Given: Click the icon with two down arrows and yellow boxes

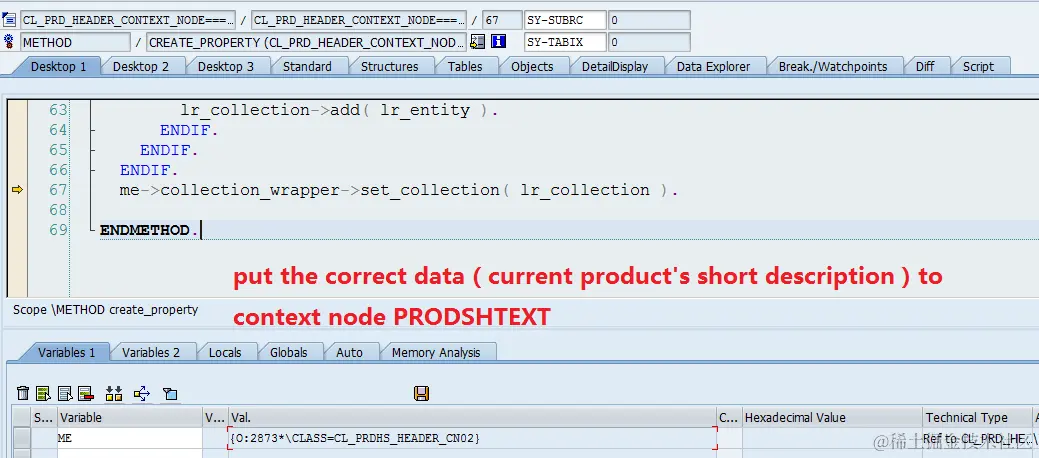Looking at the screenshot, I should pyautogui.click(x=114, y=394).
